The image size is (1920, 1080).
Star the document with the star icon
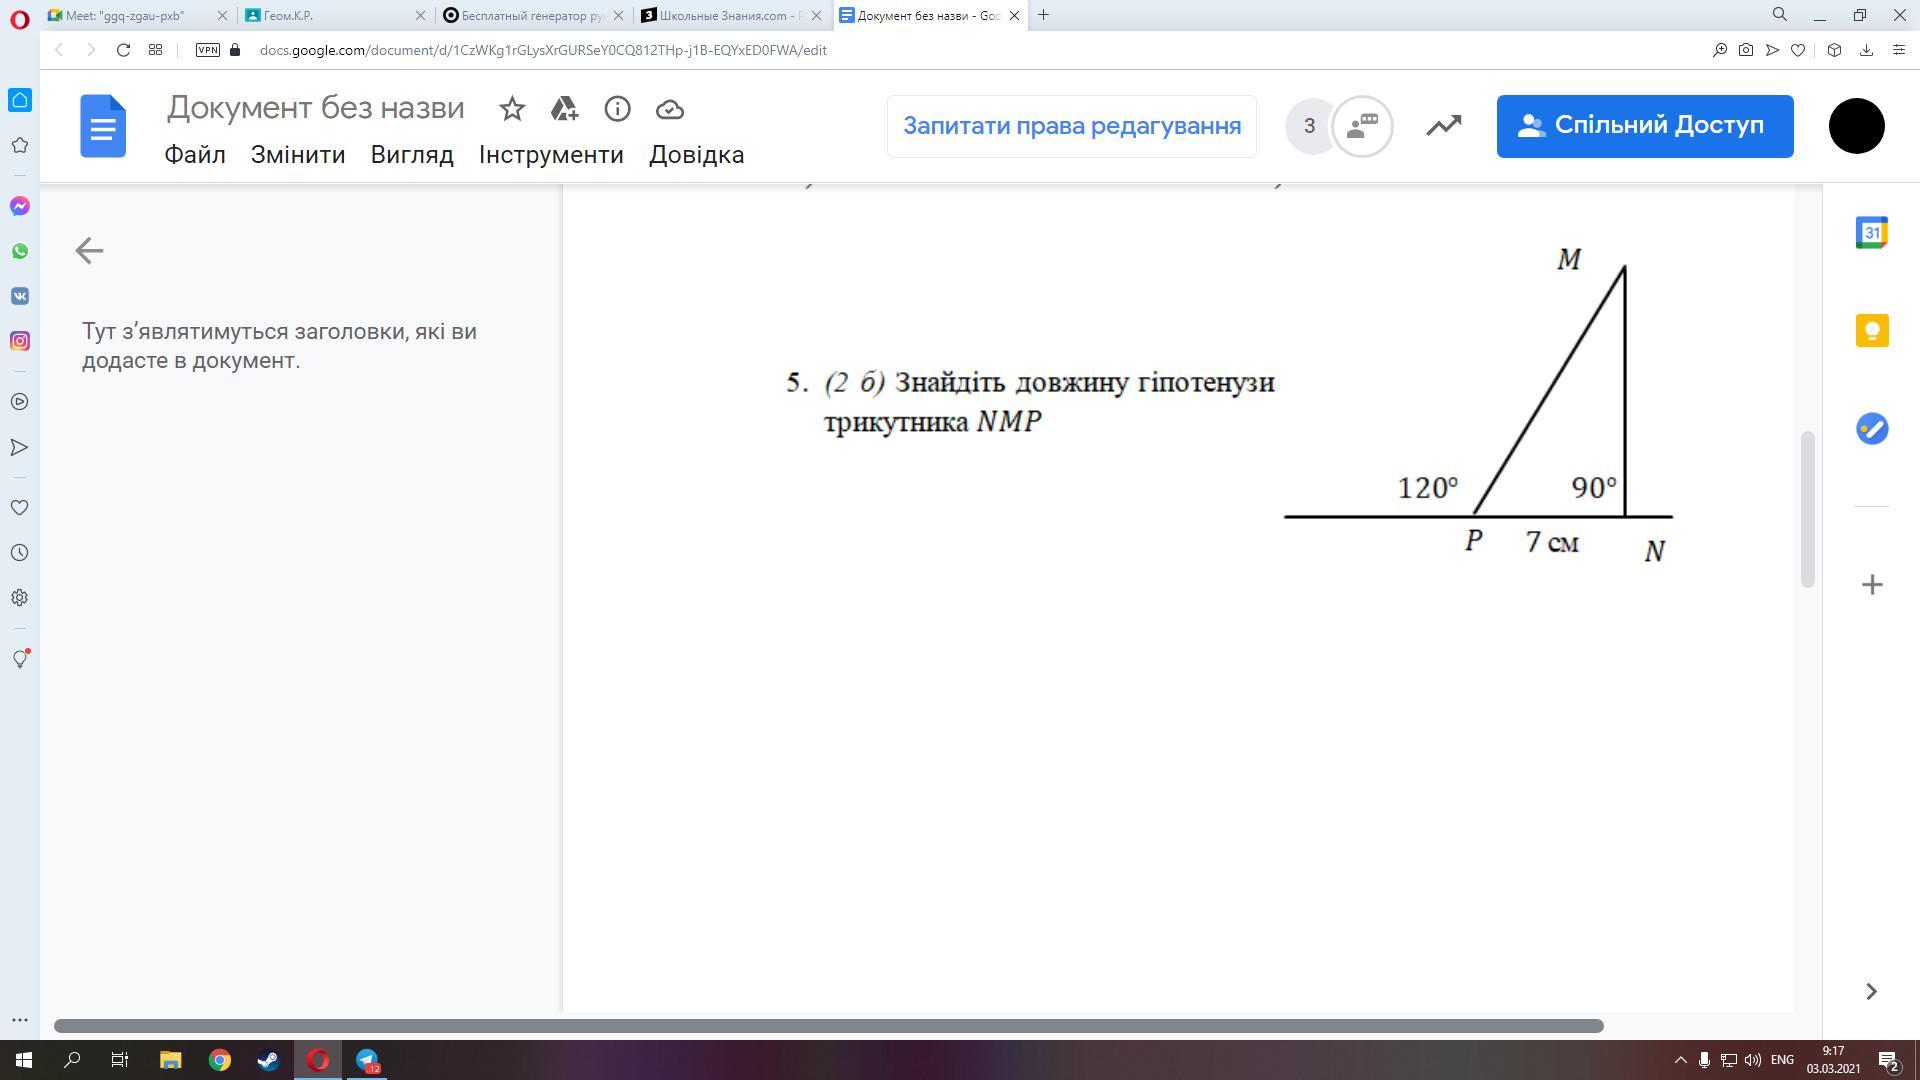click(512, 109)
